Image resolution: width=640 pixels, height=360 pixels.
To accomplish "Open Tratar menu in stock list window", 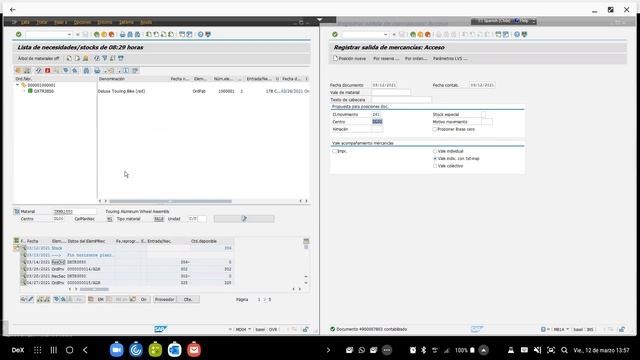I will click(42, 22).
